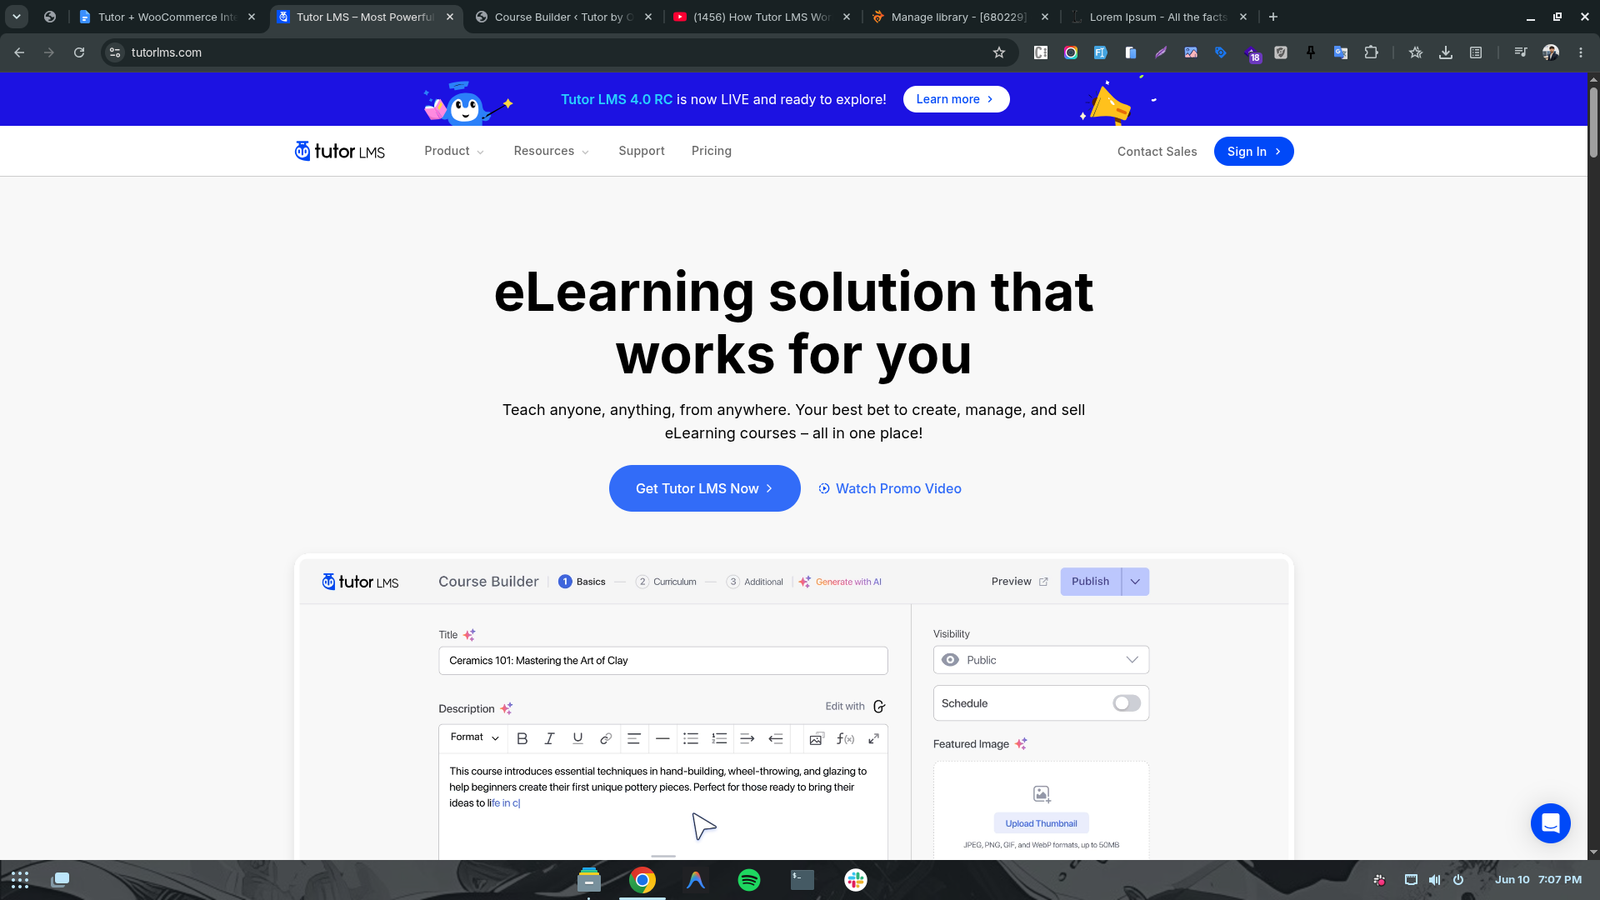Click the insert image icon in editor
1600x900 pixels.
click(816, 738)
